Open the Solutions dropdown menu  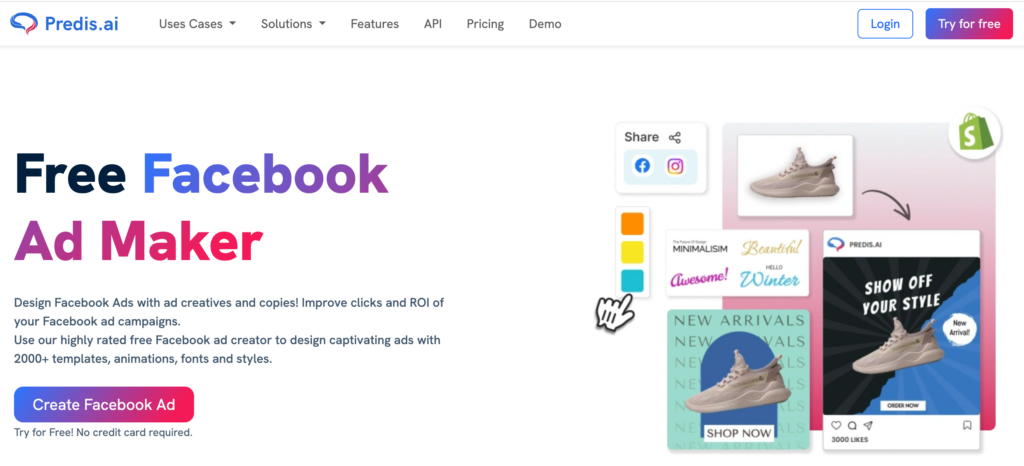pyautogui.click(x=293, y=24)
